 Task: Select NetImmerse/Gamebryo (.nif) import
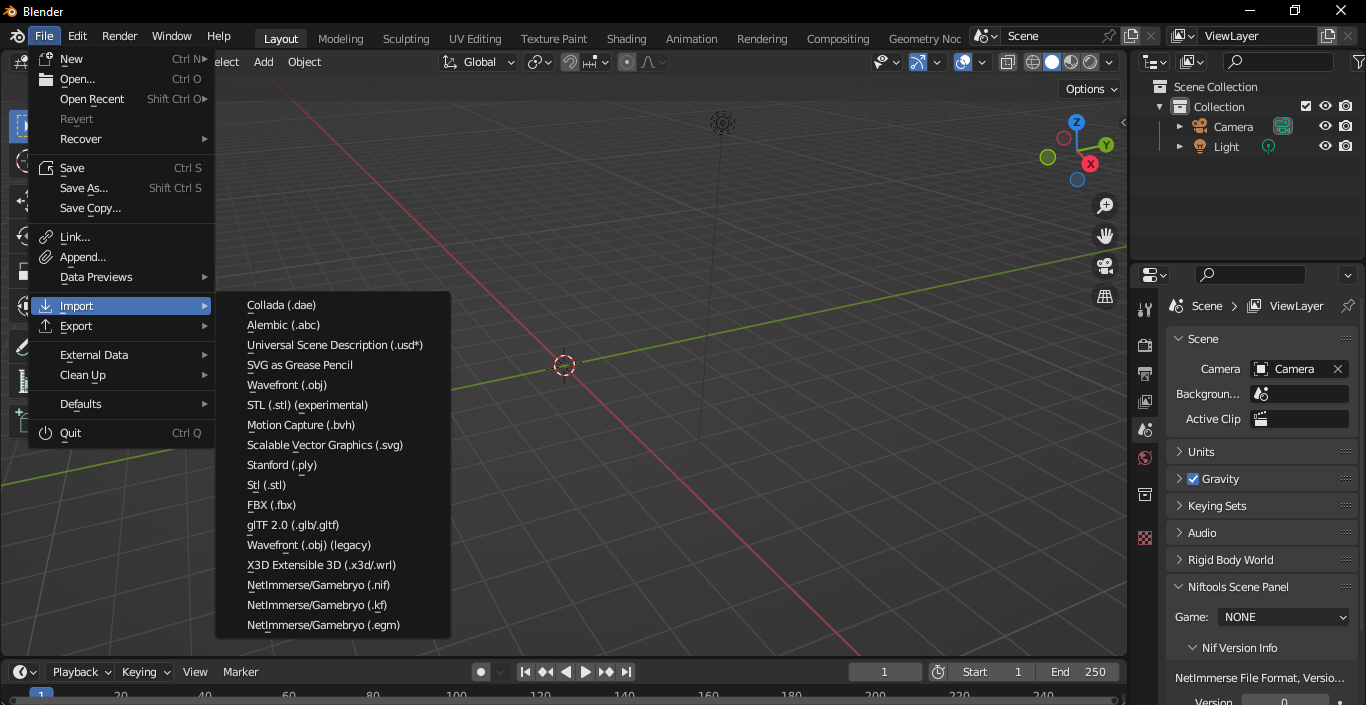tap(333, 585)
